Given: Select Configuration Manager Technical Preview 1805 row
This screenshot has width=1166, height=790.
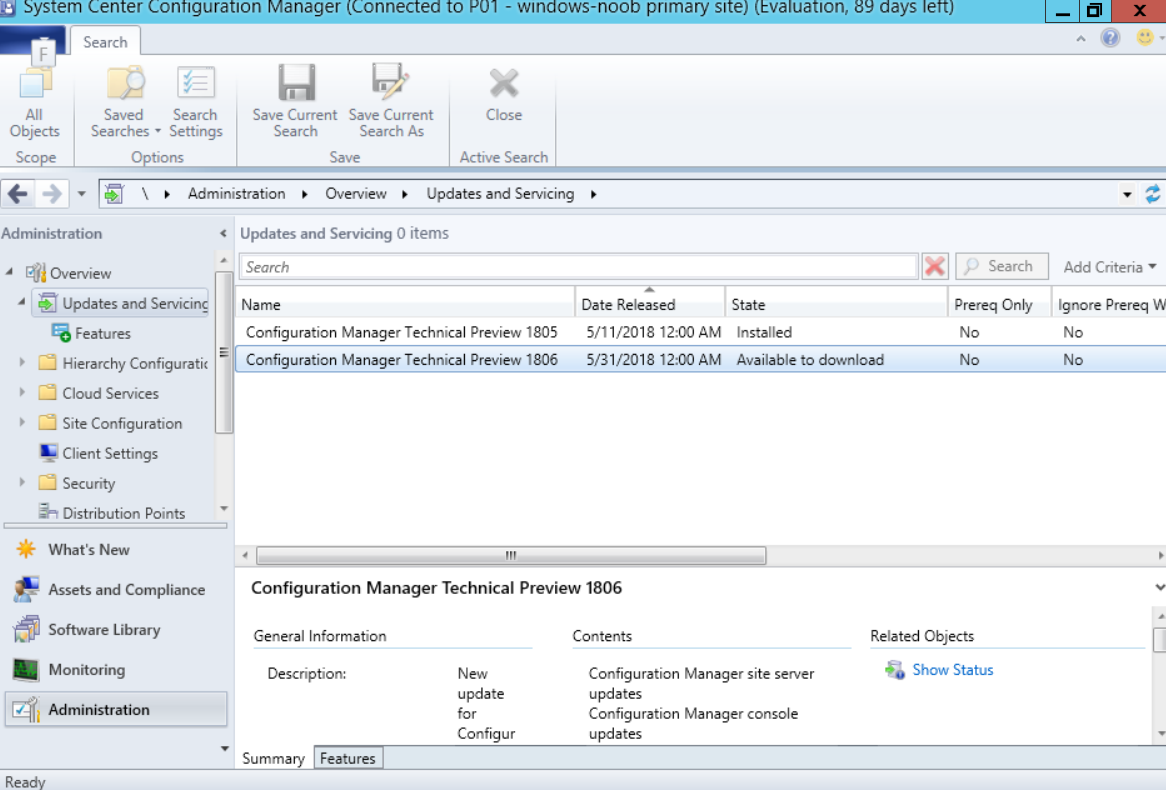Looking at the screenshot, I should pos(700,333).
